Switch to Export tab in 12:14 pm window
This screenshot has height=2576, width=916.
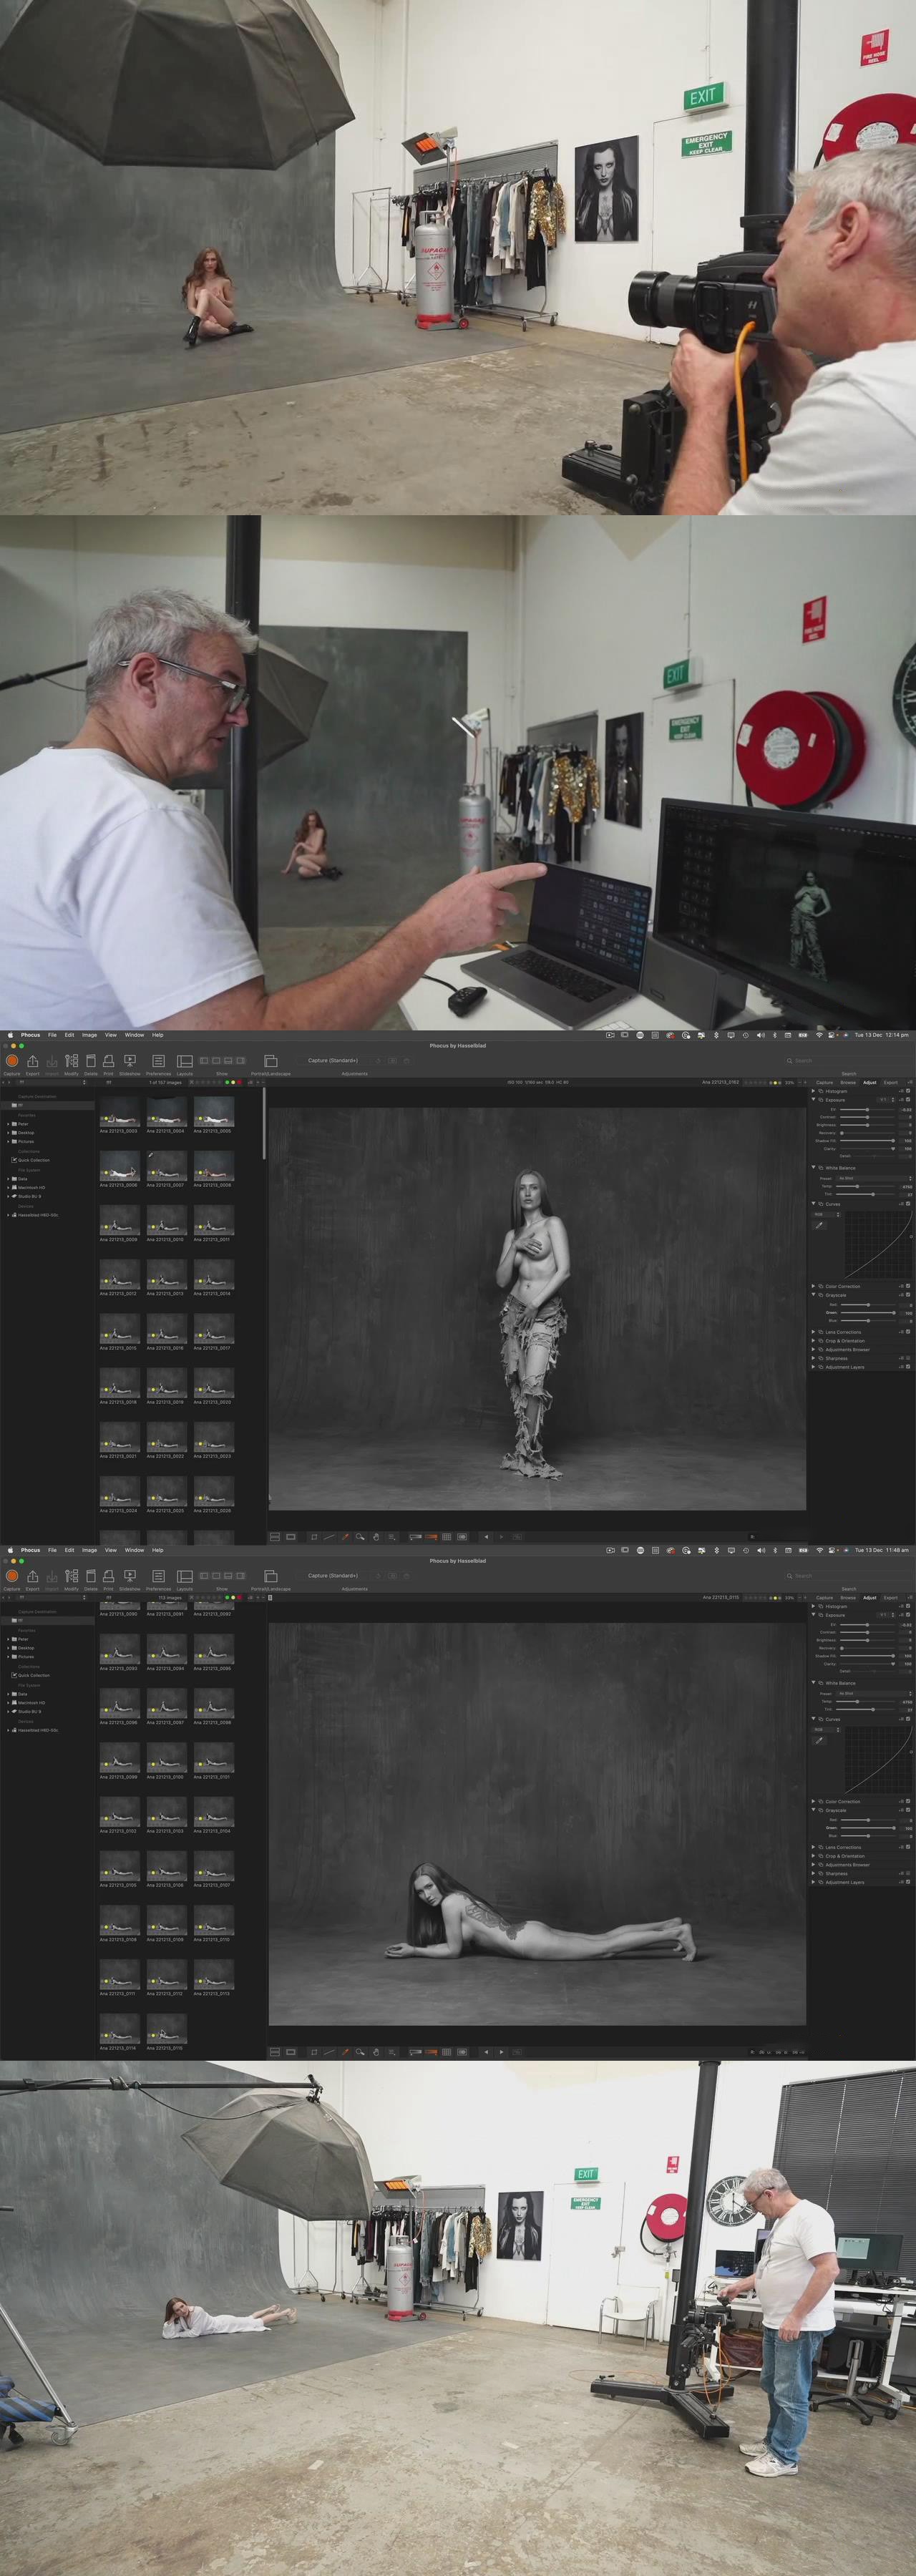890,1082
